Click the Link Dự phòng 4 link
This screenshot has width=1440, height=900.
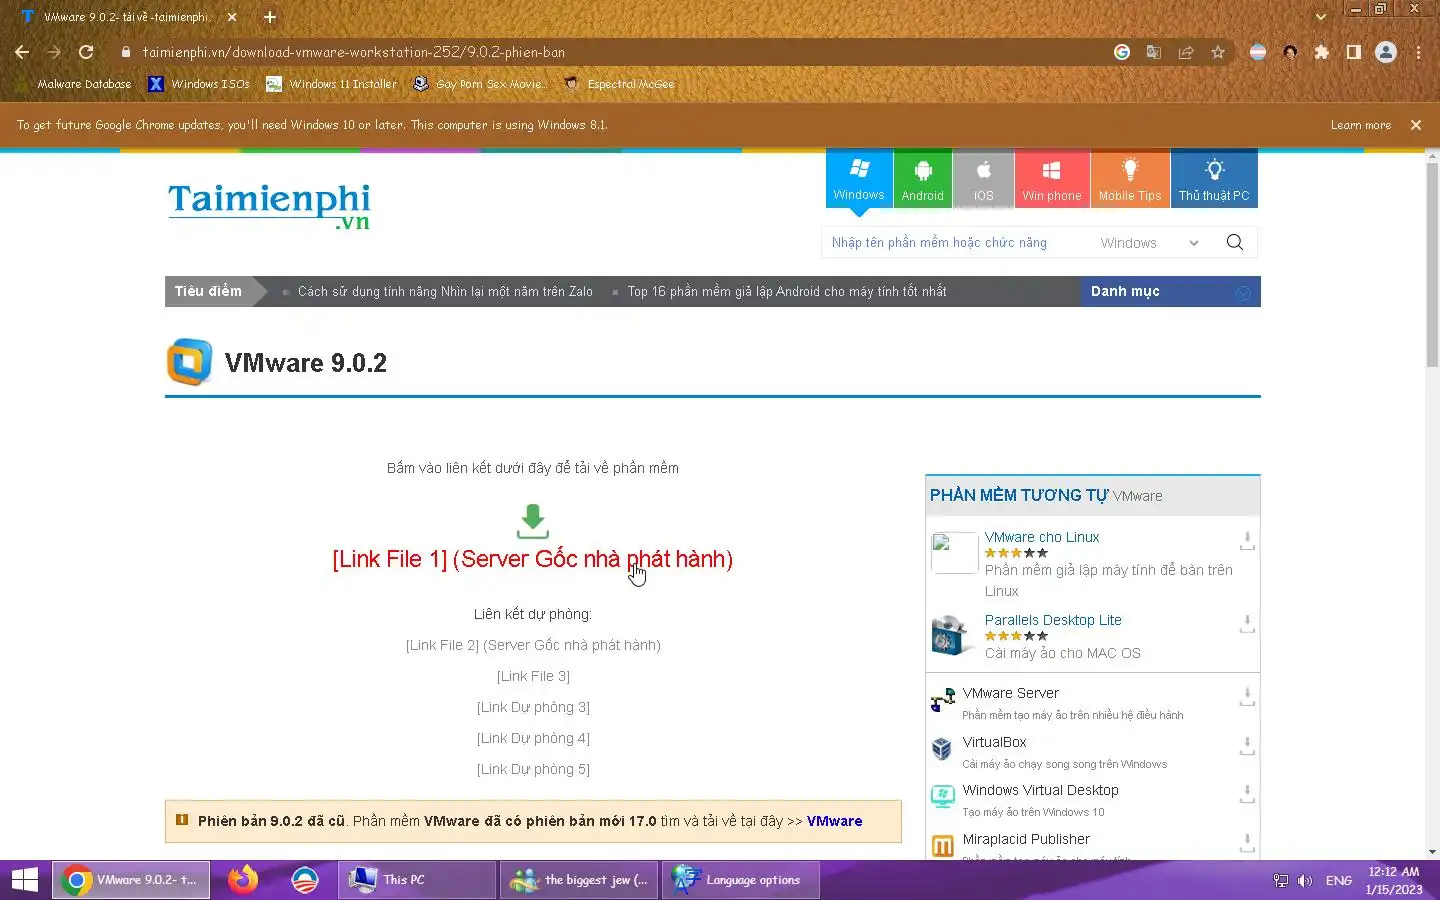click(x=533, y=738)
